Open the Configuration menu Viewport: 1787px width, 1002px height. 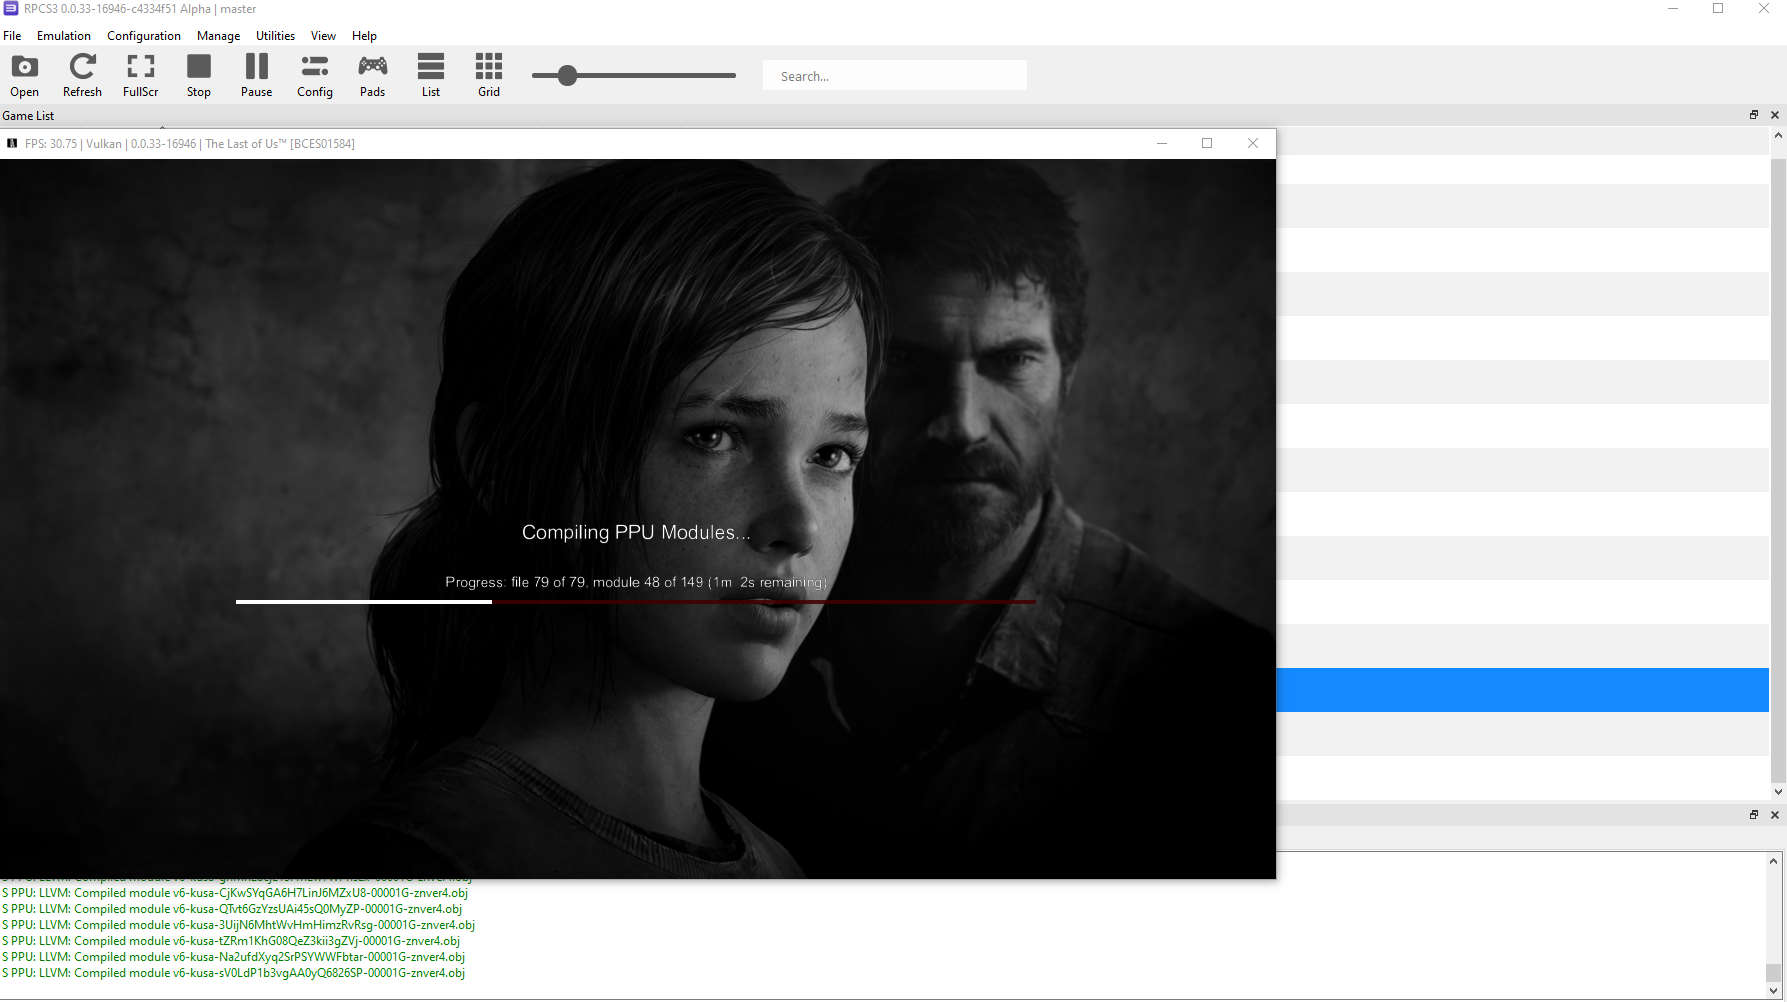point(144,35)
